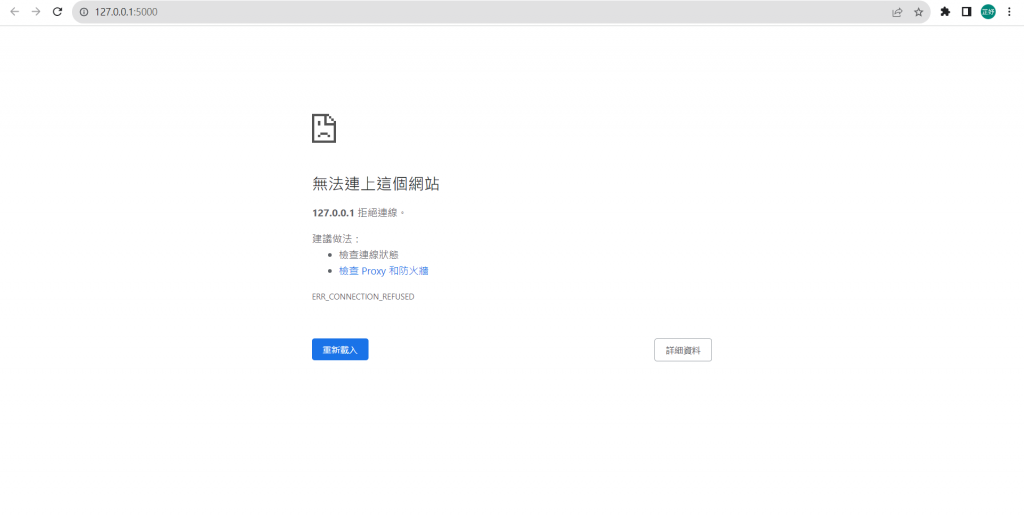This screenshot has height=518, width=1024.
Task: Reload the page with the refresh icon
Action: click(x=57, y=12)
